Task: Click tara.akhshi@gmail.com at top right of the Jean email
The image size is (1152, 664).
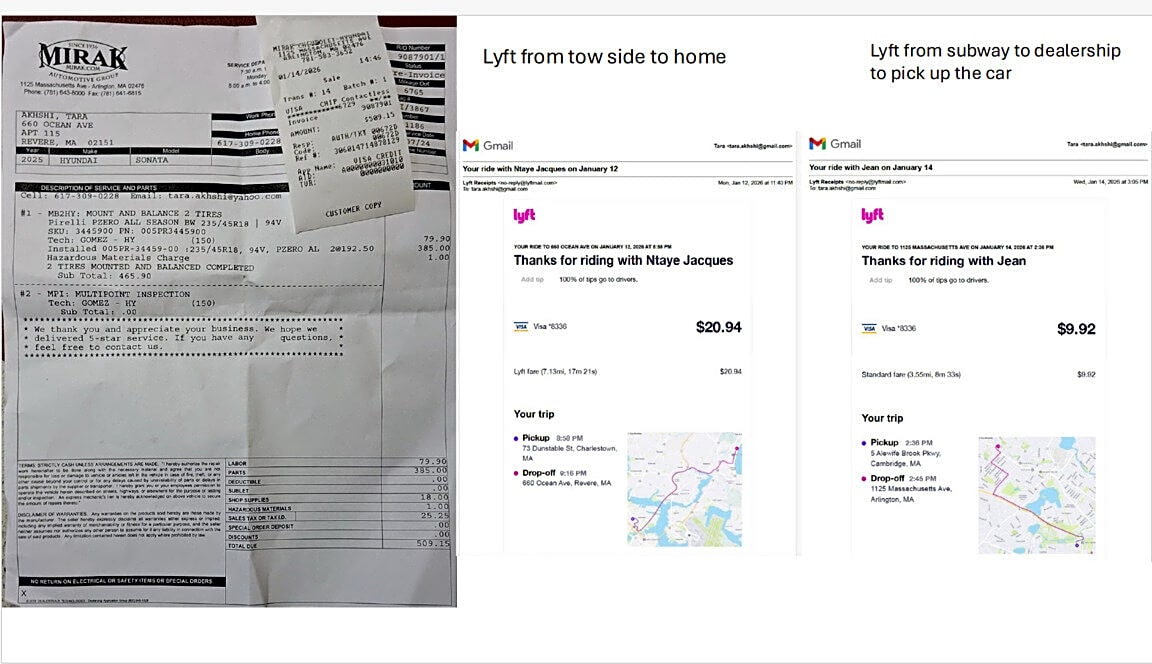Action: tap(1112, 145)
